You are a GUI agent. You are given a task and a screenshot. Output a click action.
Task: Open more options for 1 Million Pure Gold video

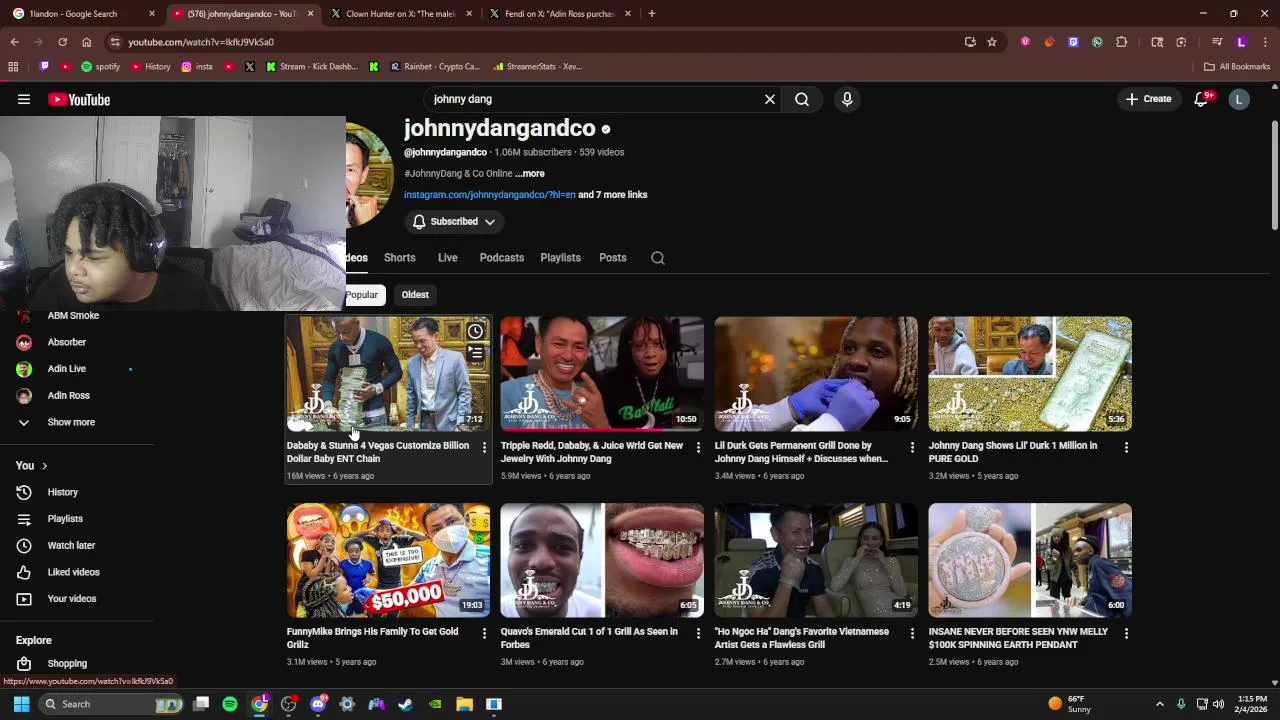pyautogui.click(x=1126, y=447)
